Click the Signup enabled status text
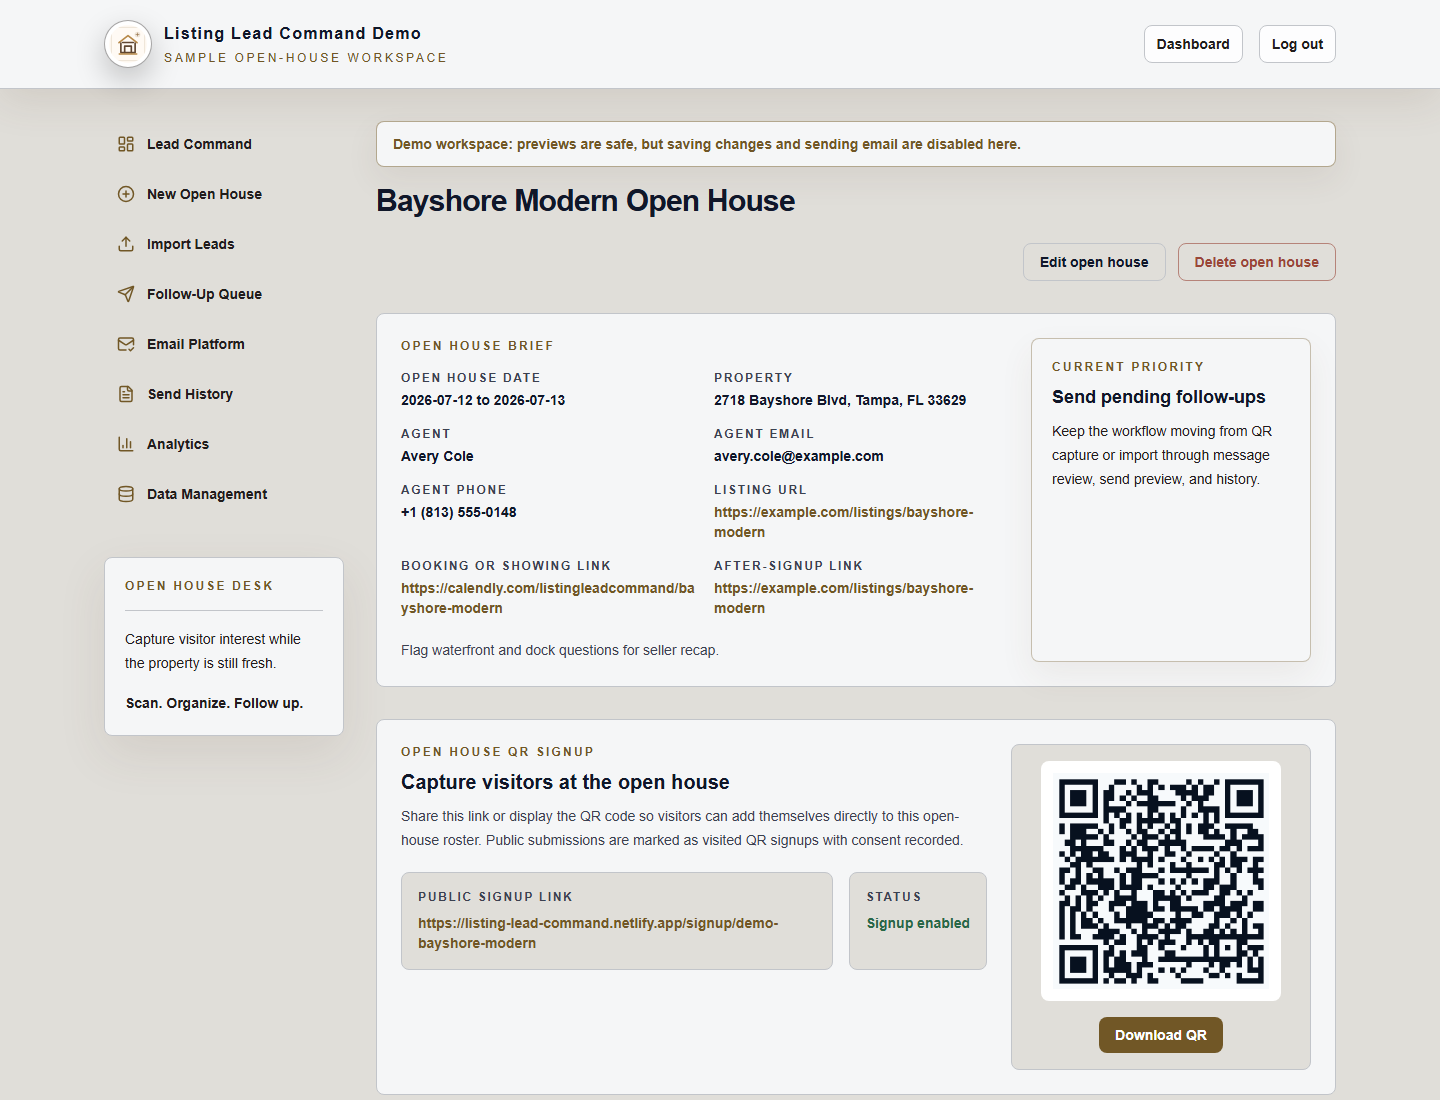Screen dimensions: 1440x1100 [918, 923]
